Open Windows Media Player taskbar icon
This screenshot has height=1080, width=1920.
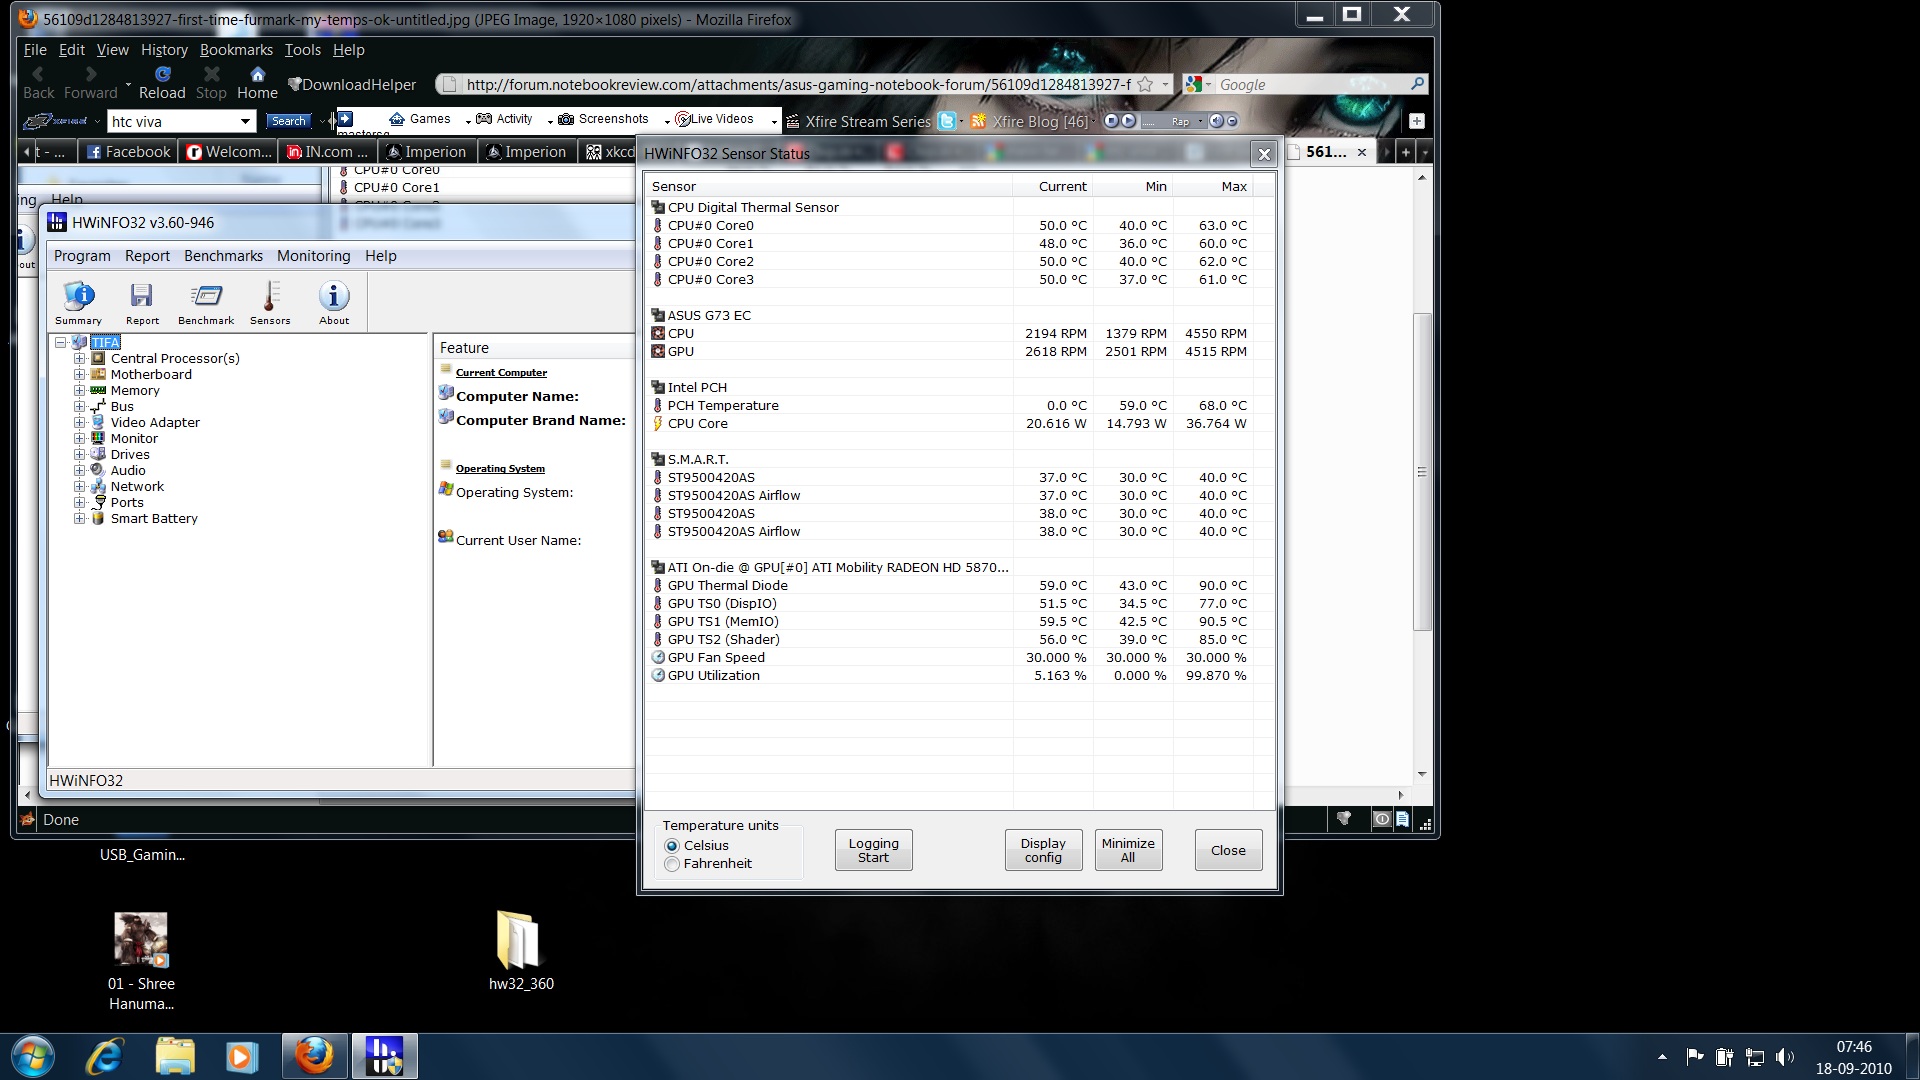tap(241, 1057)
